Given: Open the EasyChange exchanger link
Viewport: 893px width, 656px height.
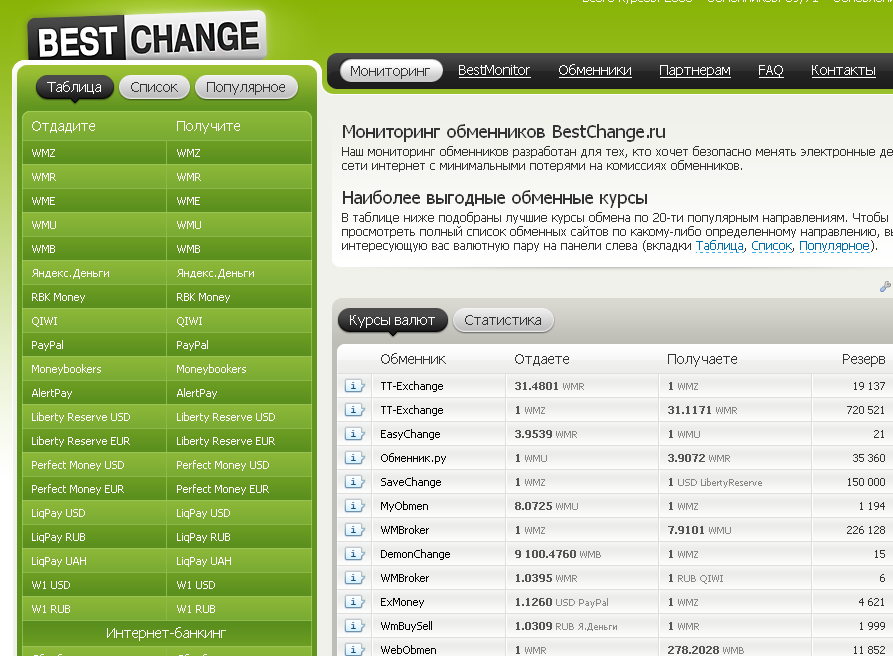Looking at the screenshot, I should click(410, 434).
